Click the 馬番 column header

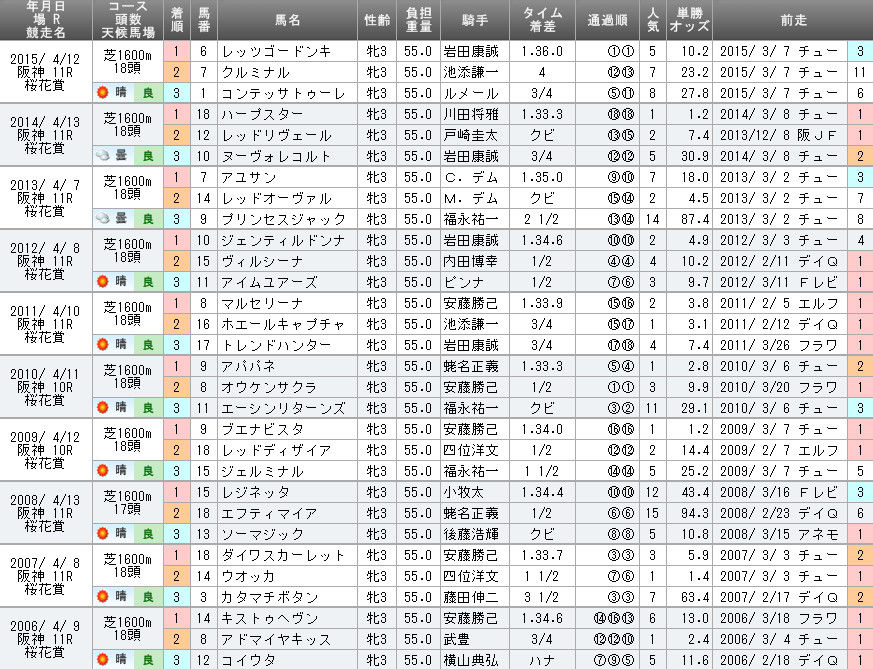[x=204, y=20]
